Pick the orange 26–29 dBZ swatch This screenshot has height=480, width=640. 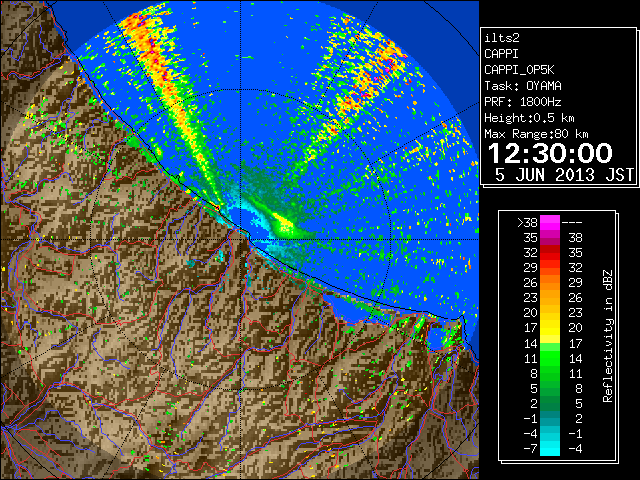pyautogui.click(x=550, y=283)
